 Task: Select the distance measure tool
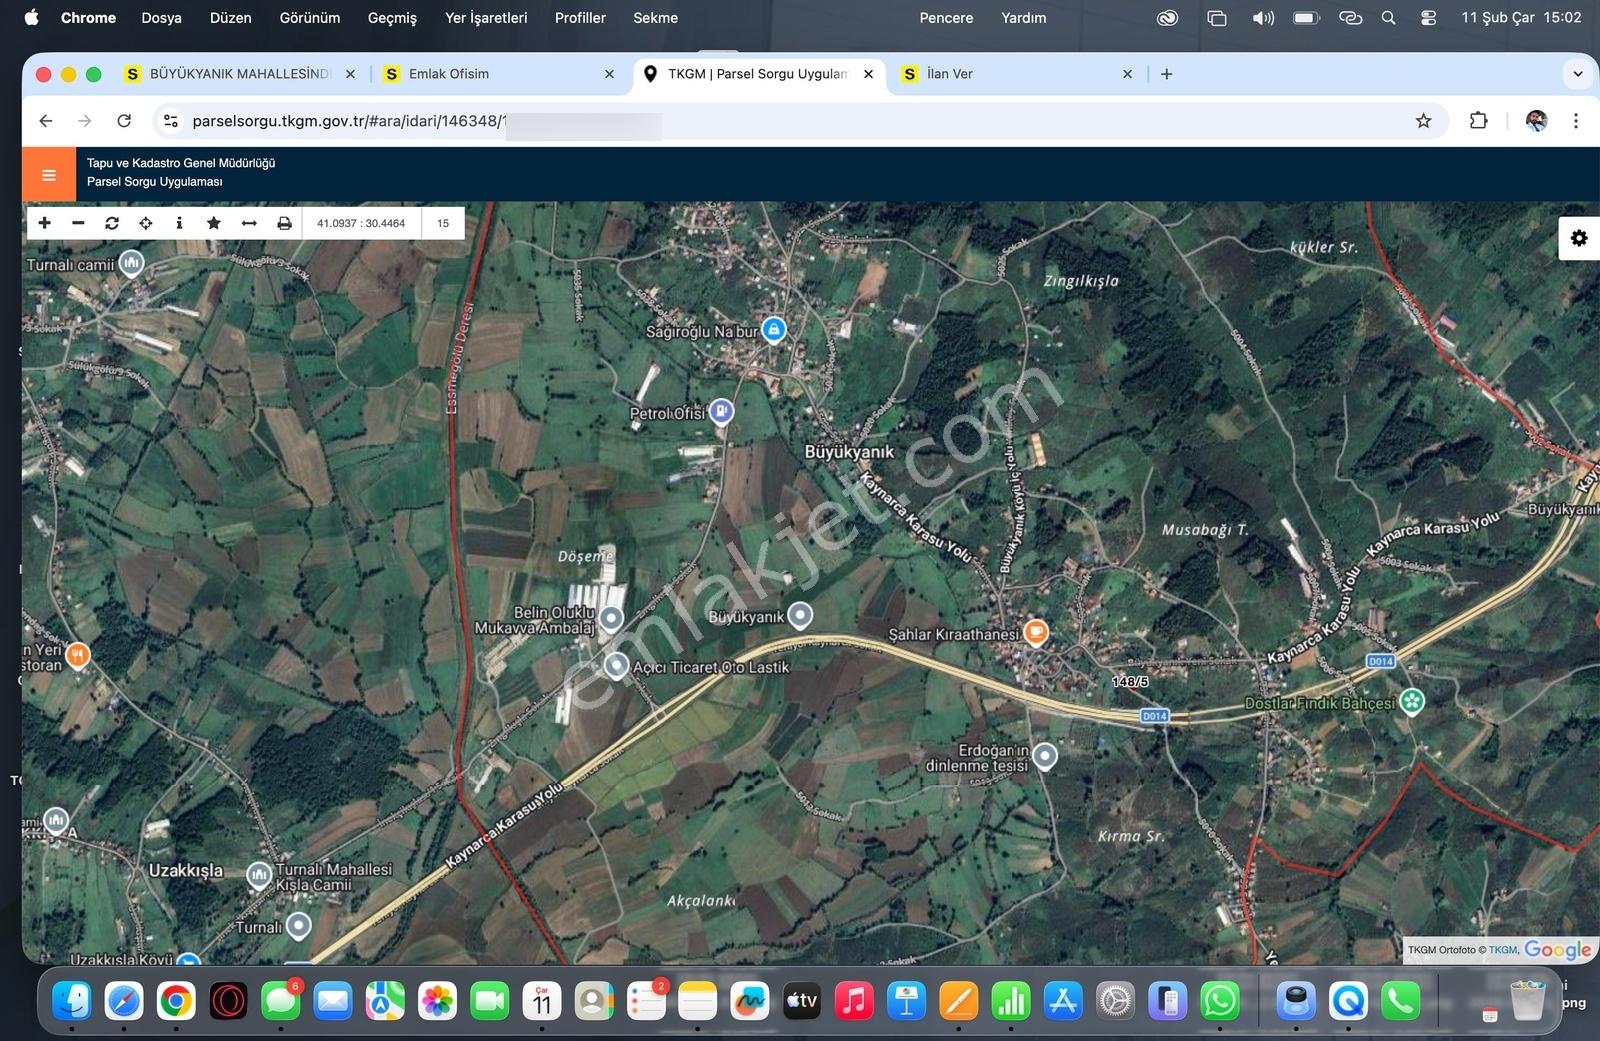[249, 223]
